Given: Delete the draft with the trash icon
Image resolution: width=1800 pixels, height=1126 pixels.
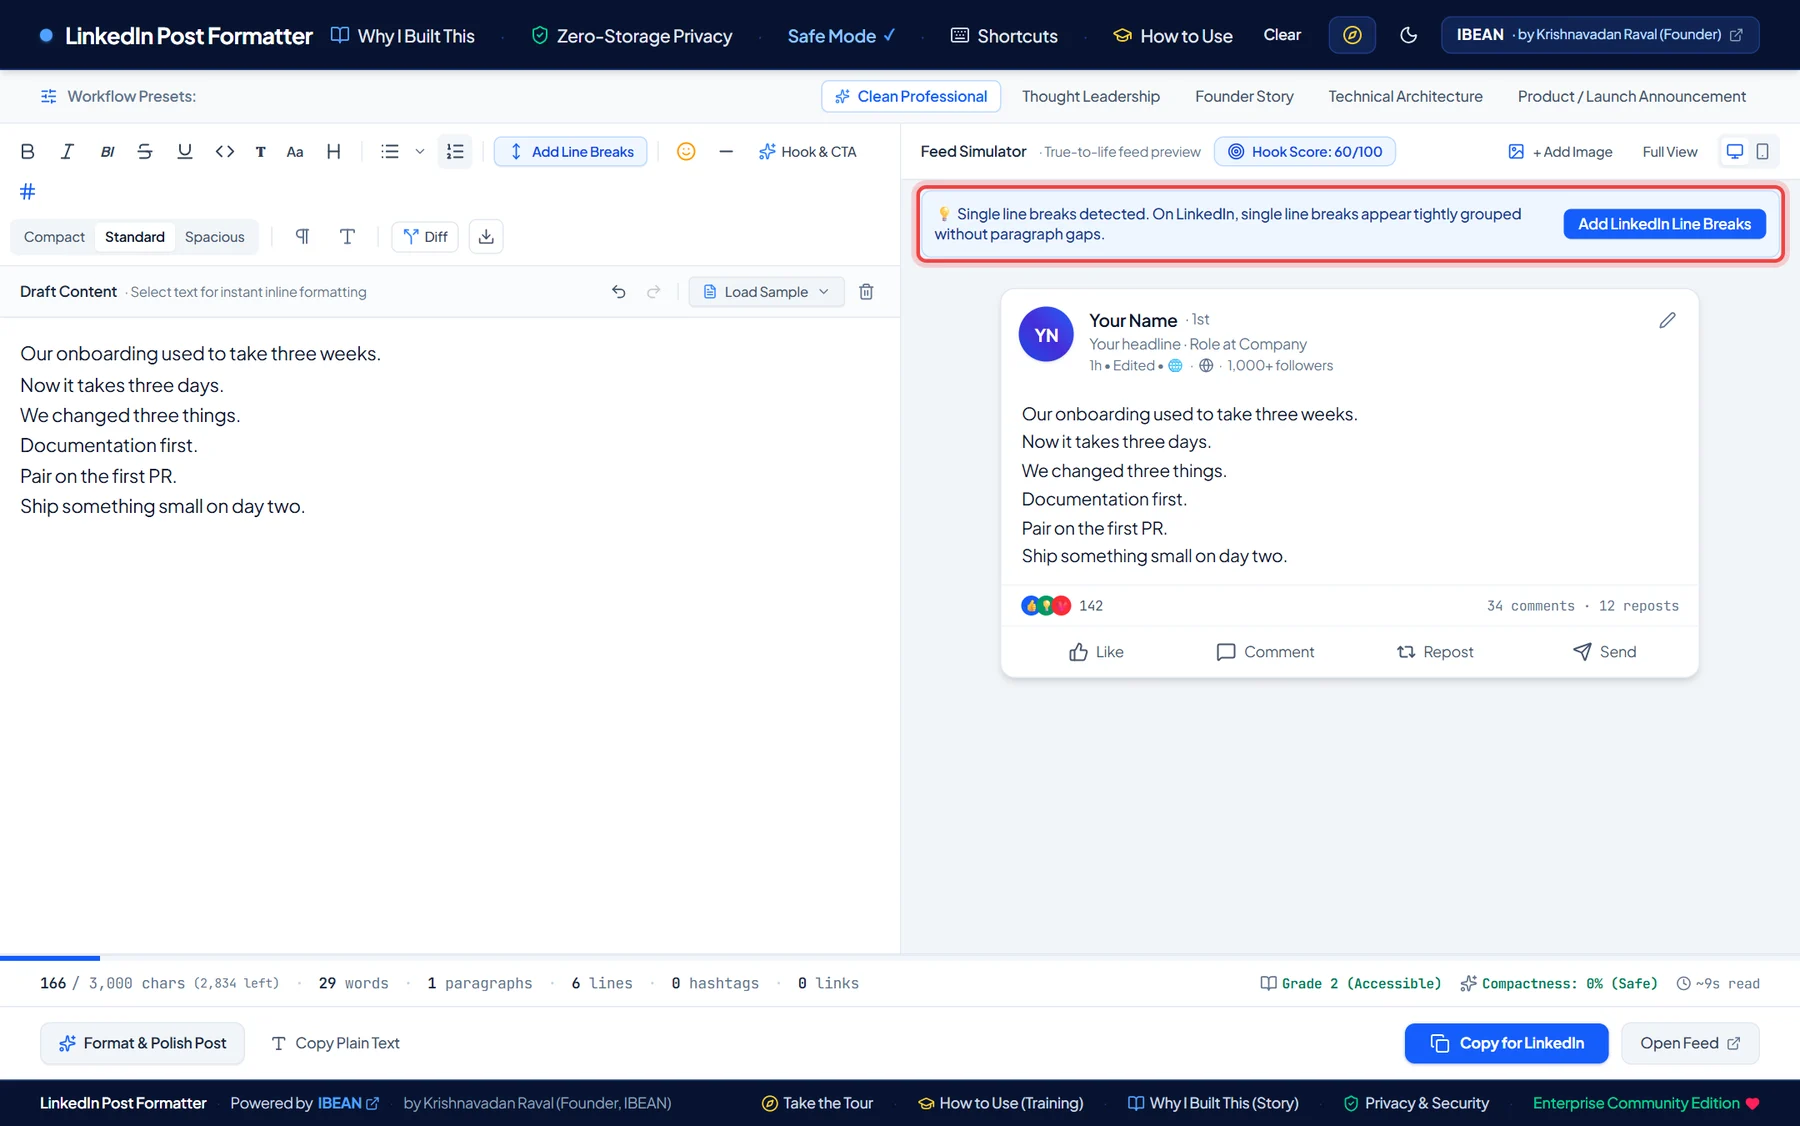Looking at the screenshot, I should pyautogui.click(x=867, y=292).
